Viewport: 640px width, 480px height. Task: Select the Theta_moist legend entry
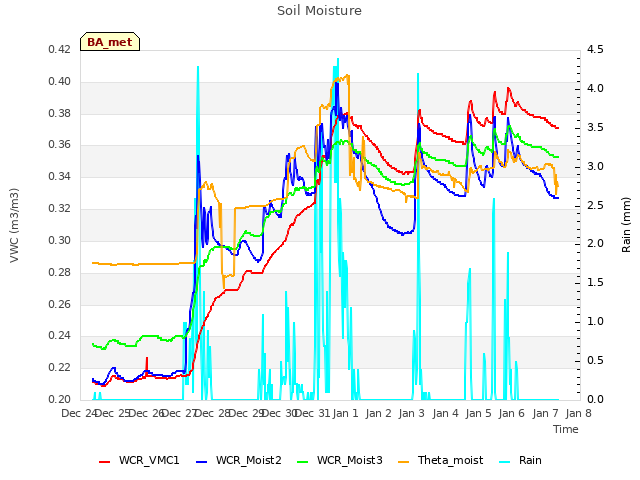point(440,460)
